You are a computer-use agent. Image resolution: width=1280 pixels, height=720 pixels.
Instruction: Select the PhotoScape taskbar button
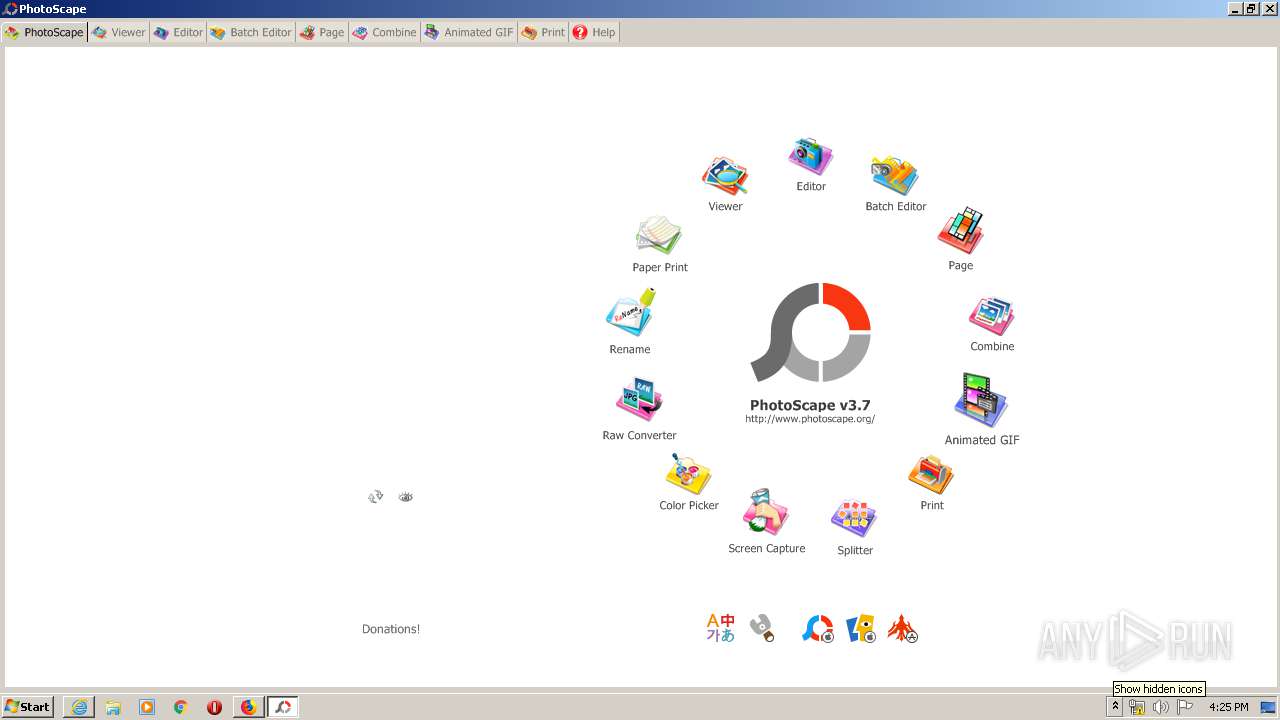[x=283, y=707]
